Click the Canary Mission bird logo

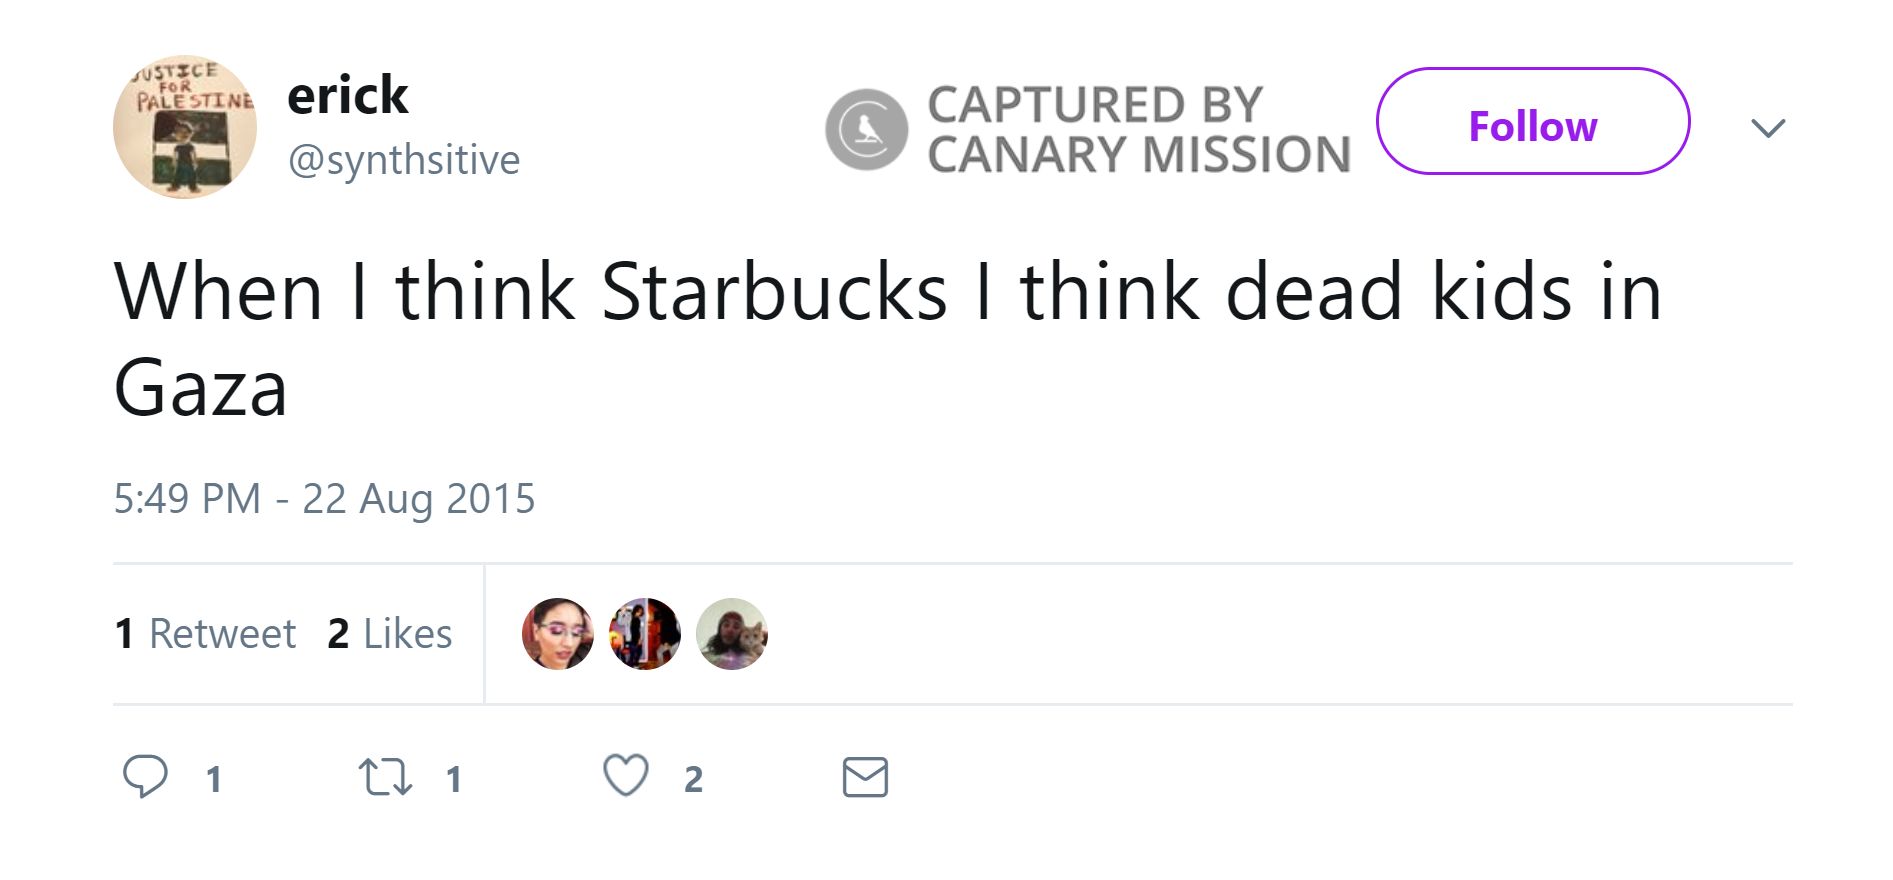click(866, 129)
